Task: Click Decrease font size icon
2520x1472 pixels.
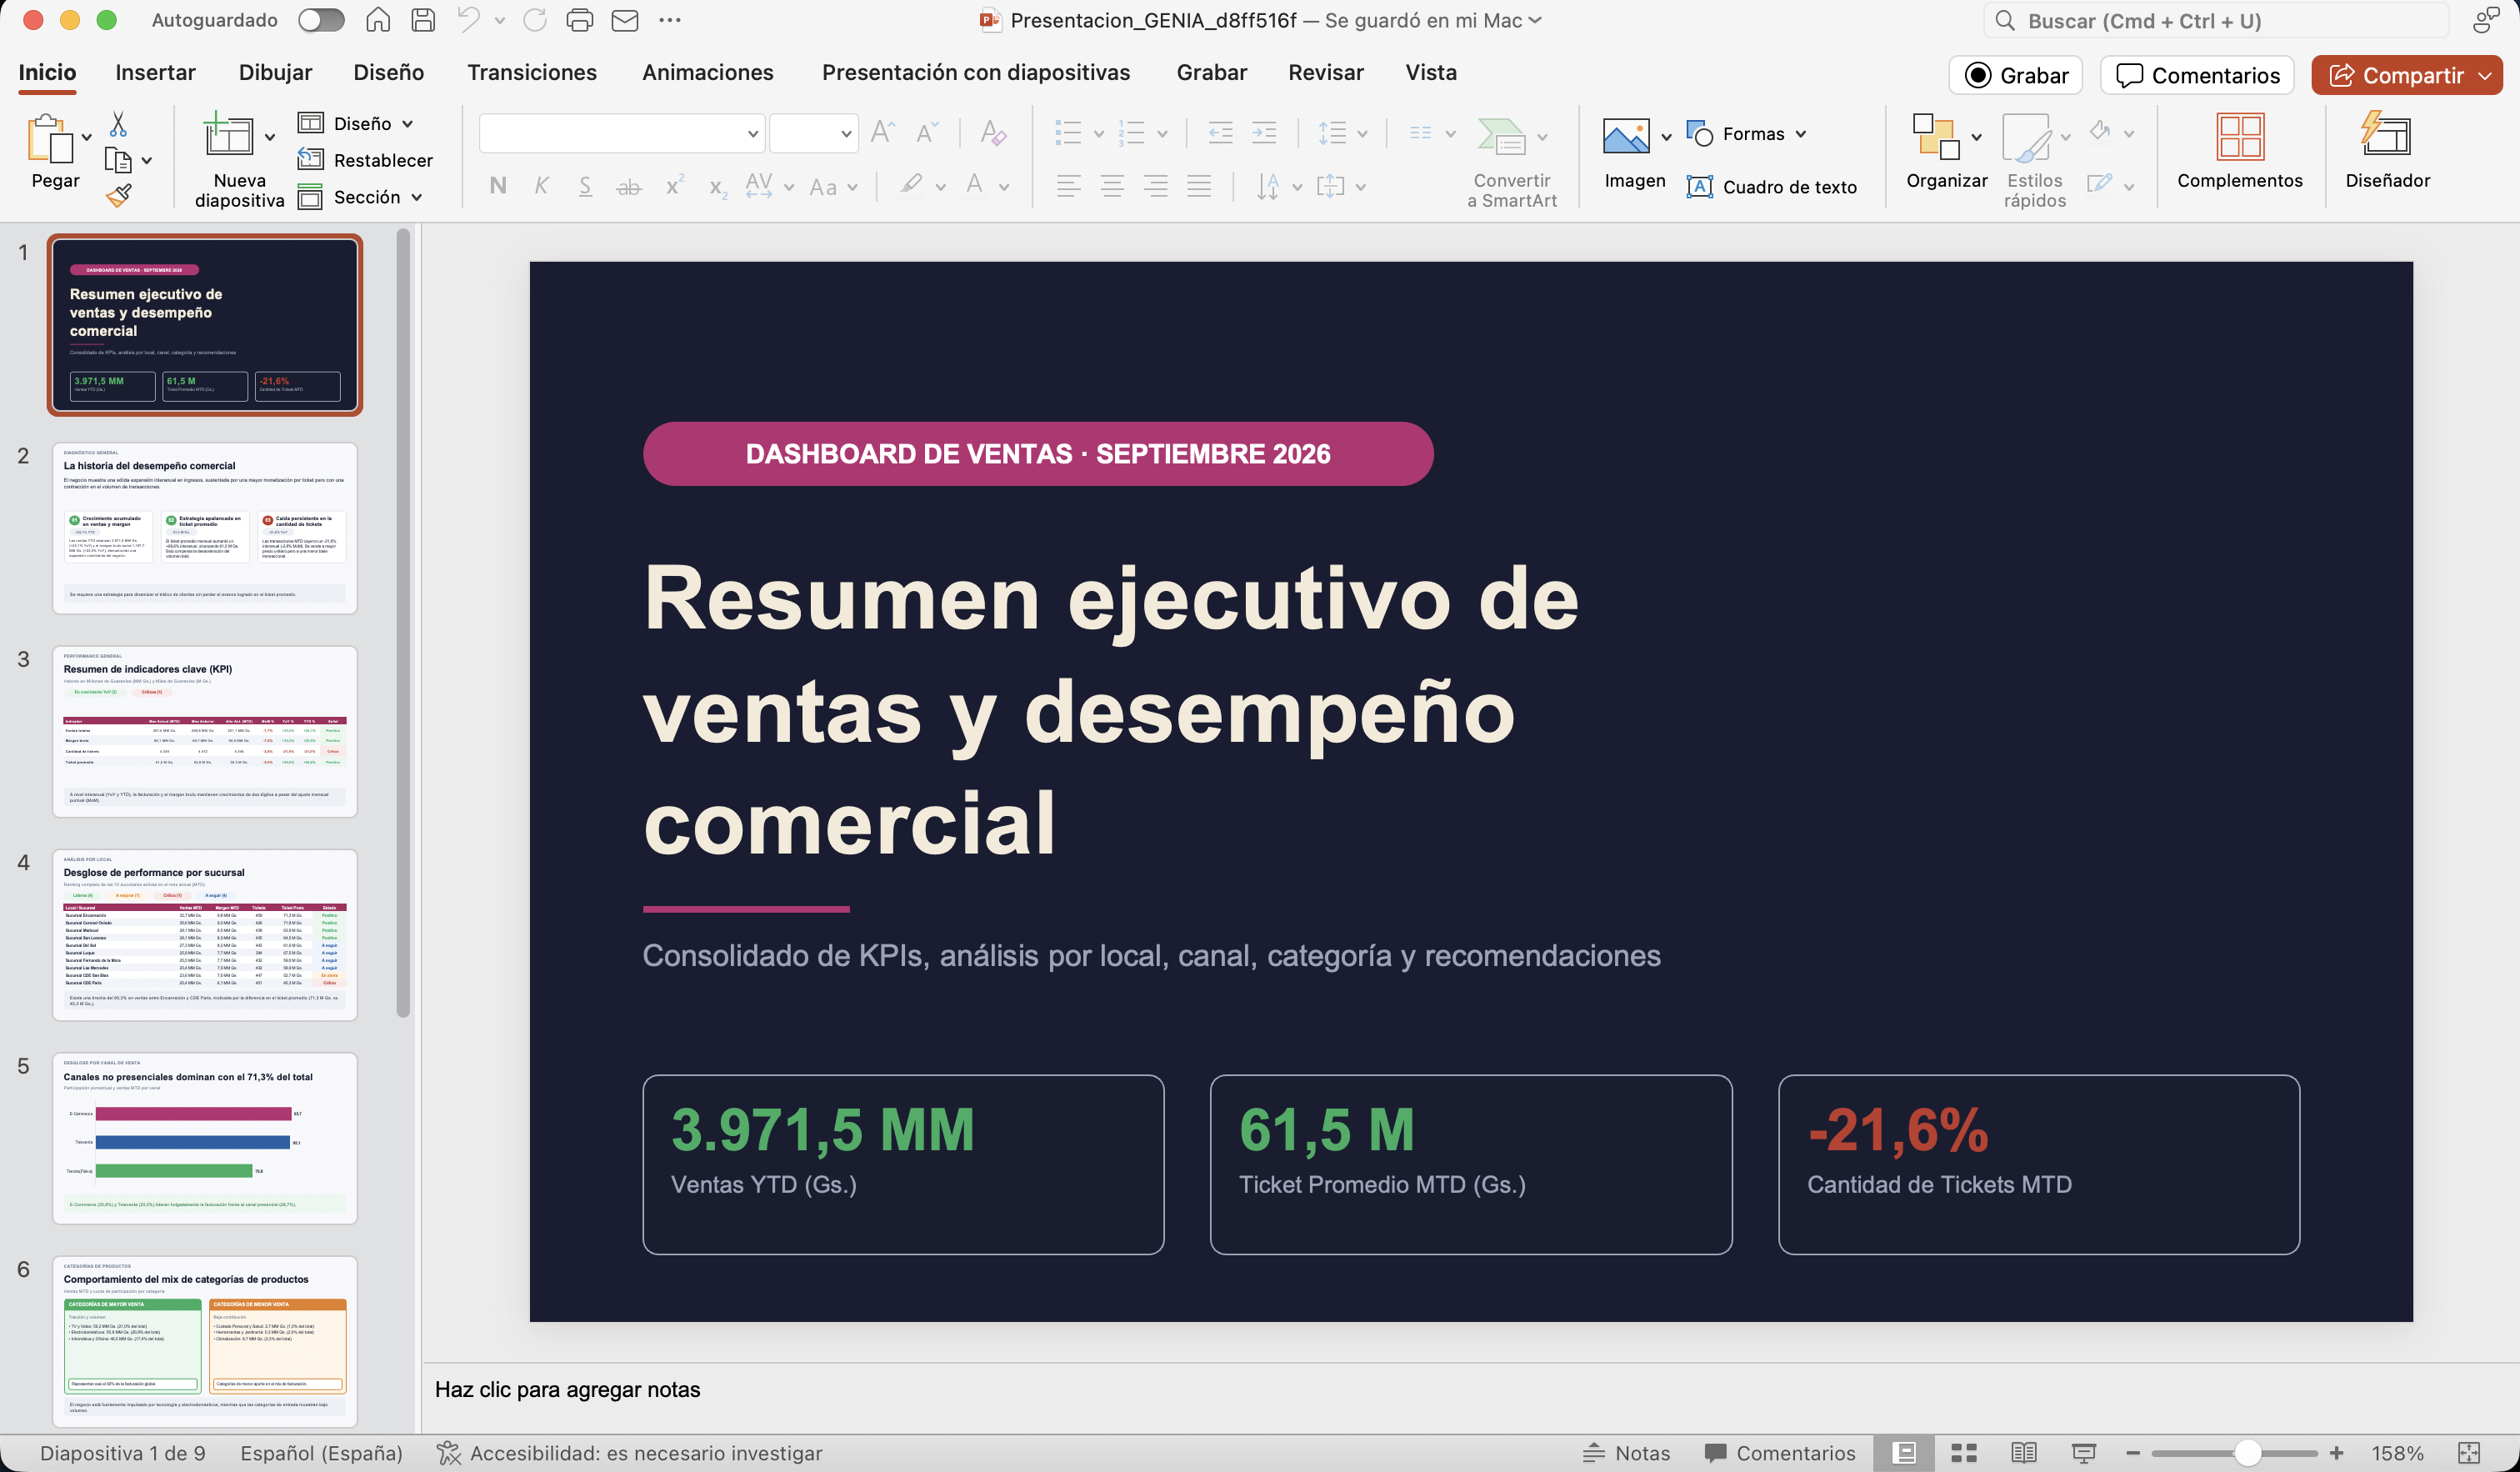Action: 927,132
